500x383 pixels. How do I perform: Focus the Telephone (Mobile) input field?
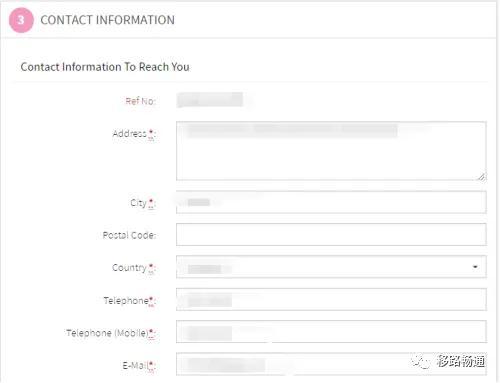click(x=331, y=331)
